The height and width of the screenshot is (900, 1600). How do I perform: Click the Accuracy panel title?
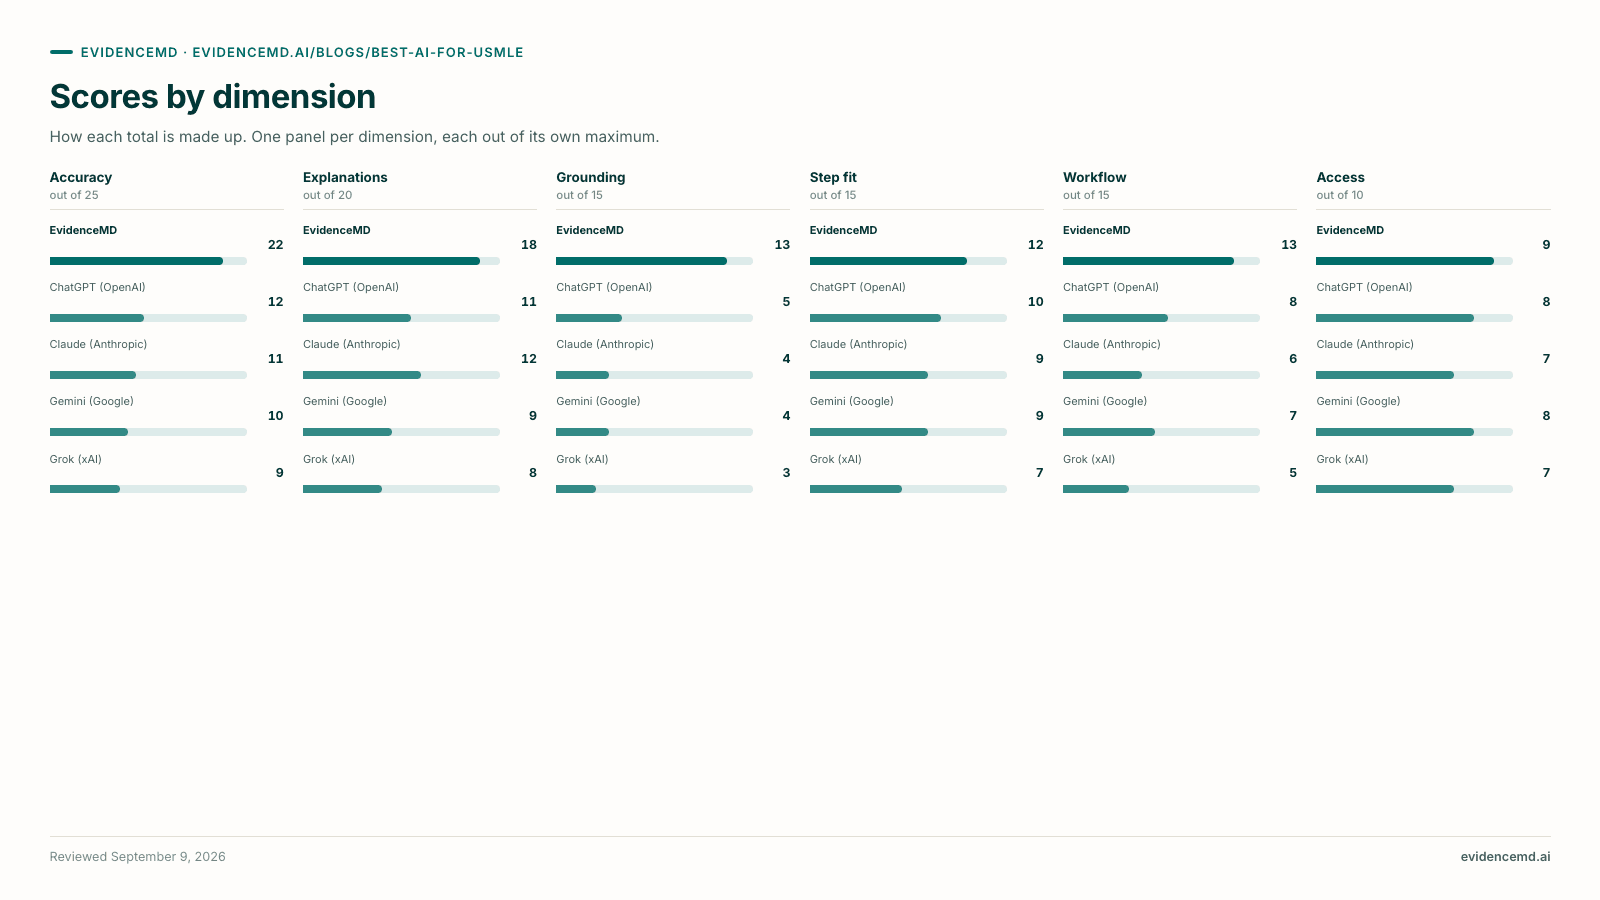[81, 177]
